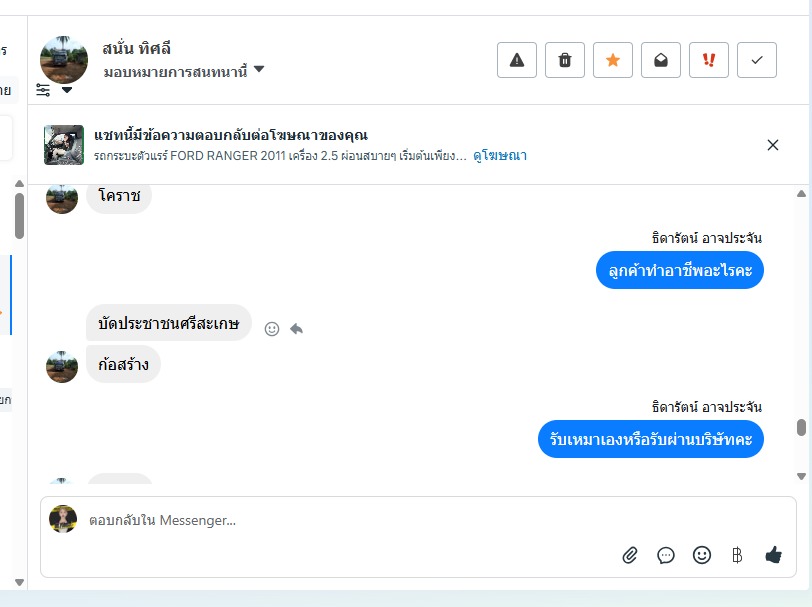Open the emoji picker in reply box
This screenshot has height=607, width=812.
click(x=702, y=555)
